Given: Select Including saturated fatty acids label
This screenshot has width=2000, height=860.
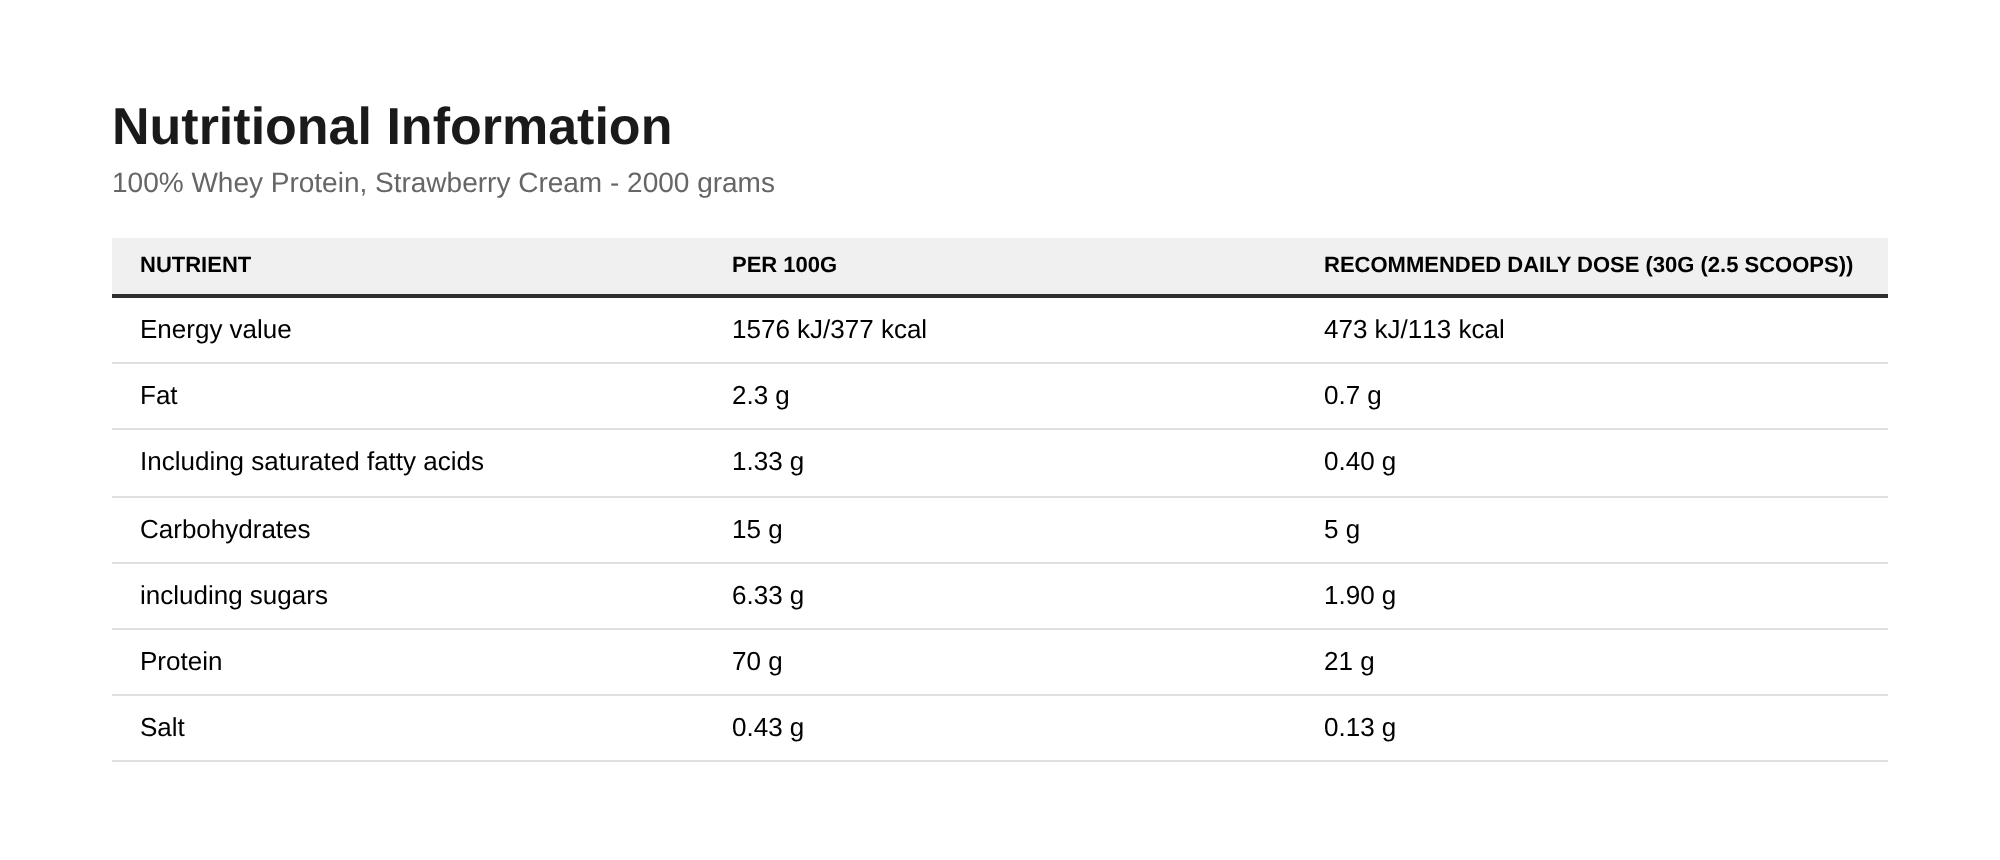Looking at the screenshot, I should coord(312,461).
